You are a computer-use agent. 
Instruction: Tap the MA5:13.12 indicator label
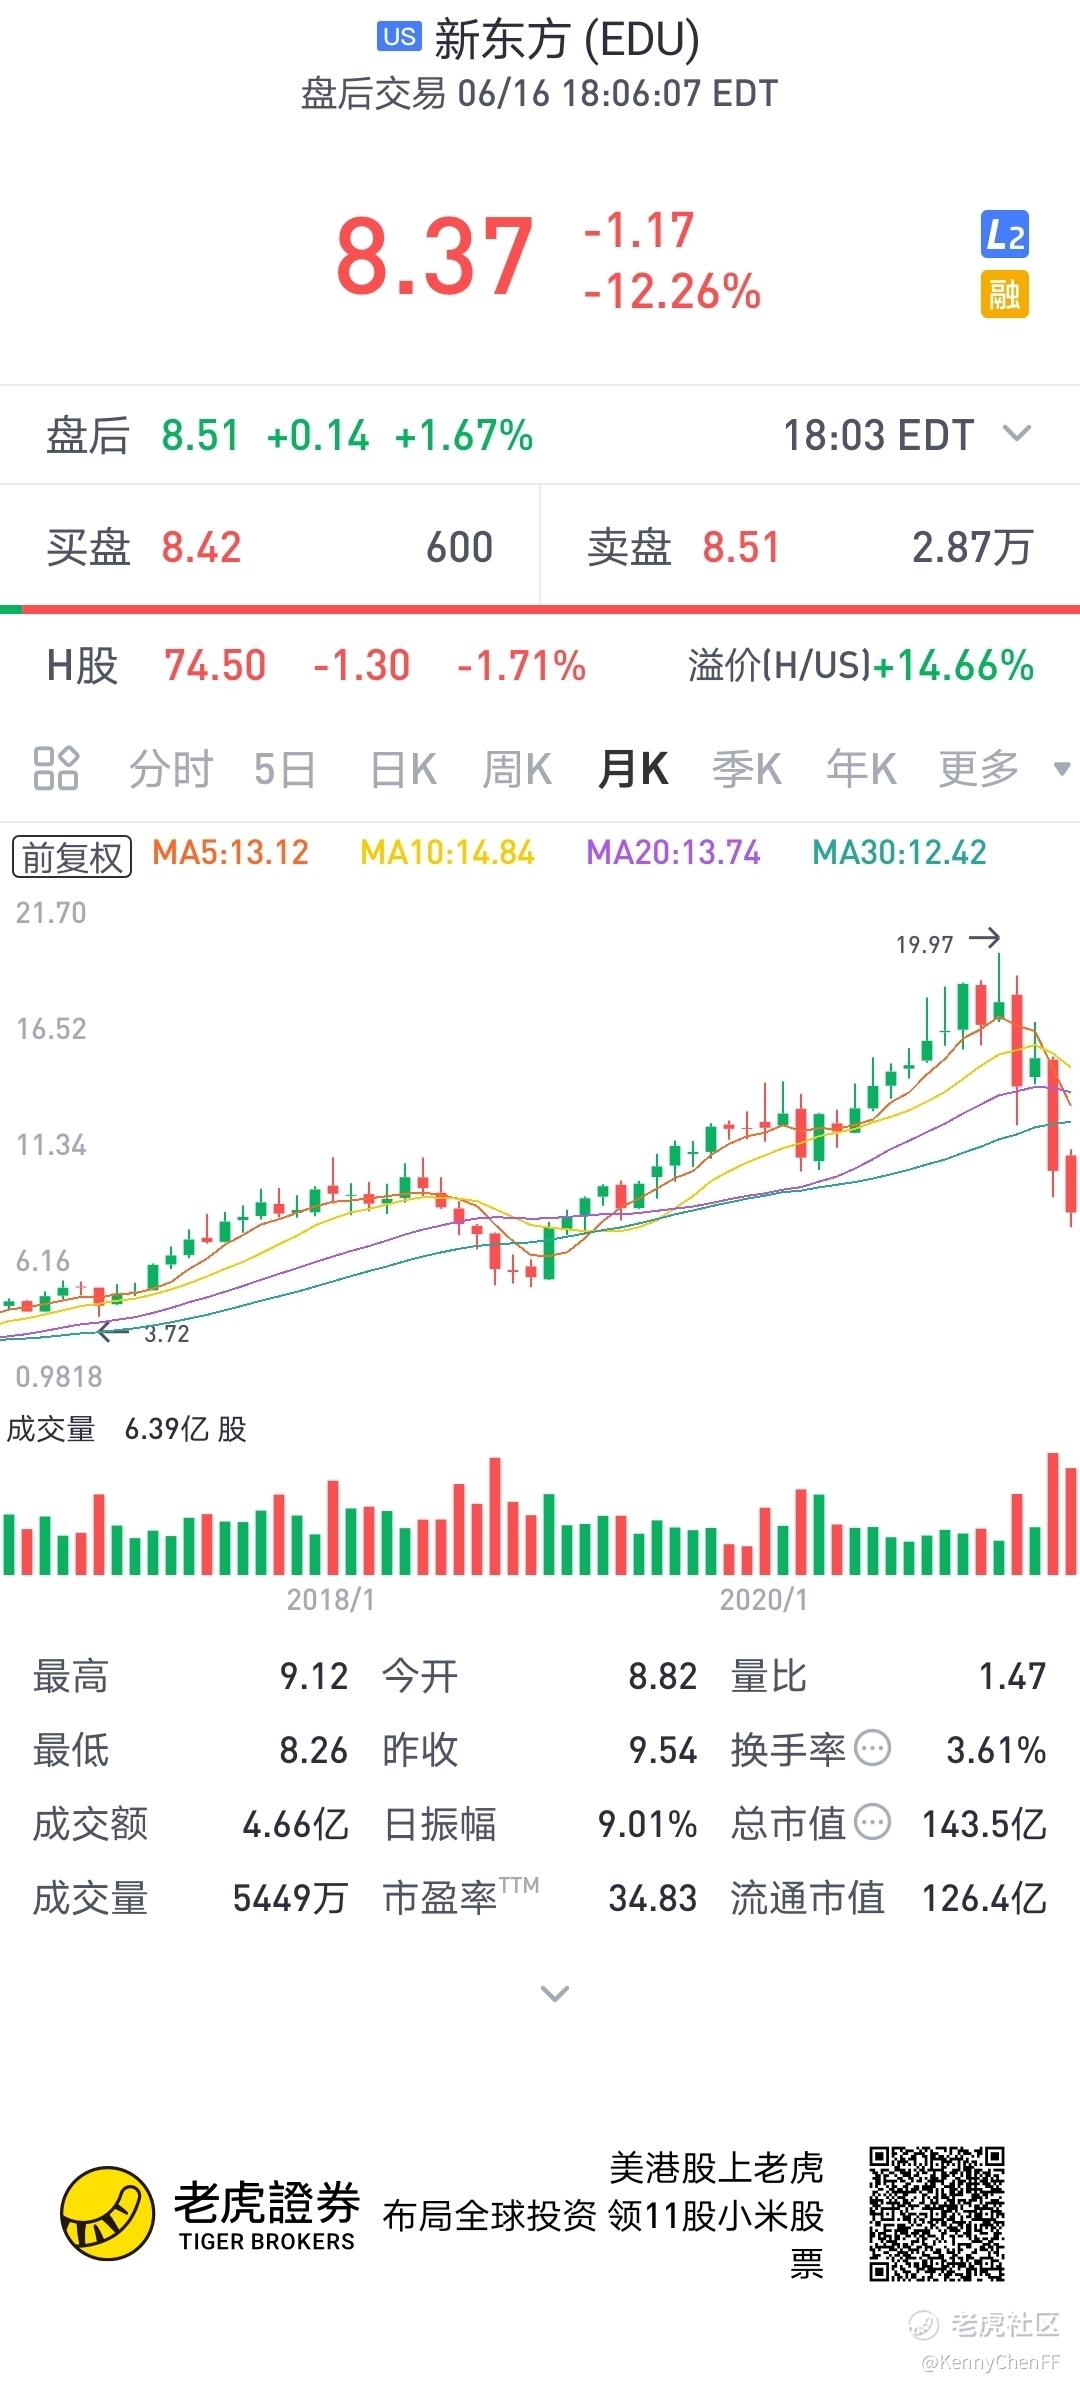(x=230, y=852)
